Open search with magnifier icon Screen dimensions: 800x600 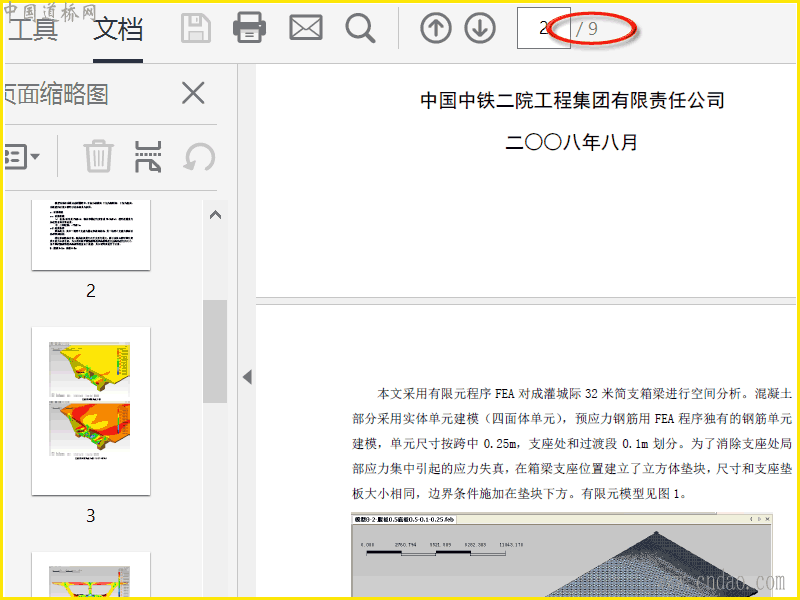360,28
